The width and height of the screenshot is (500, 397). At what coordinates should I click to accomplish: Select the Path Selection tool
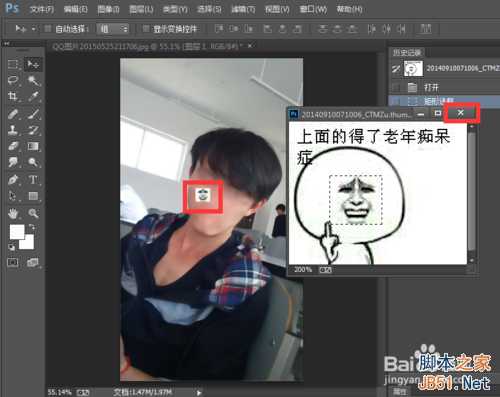[13, 196]
